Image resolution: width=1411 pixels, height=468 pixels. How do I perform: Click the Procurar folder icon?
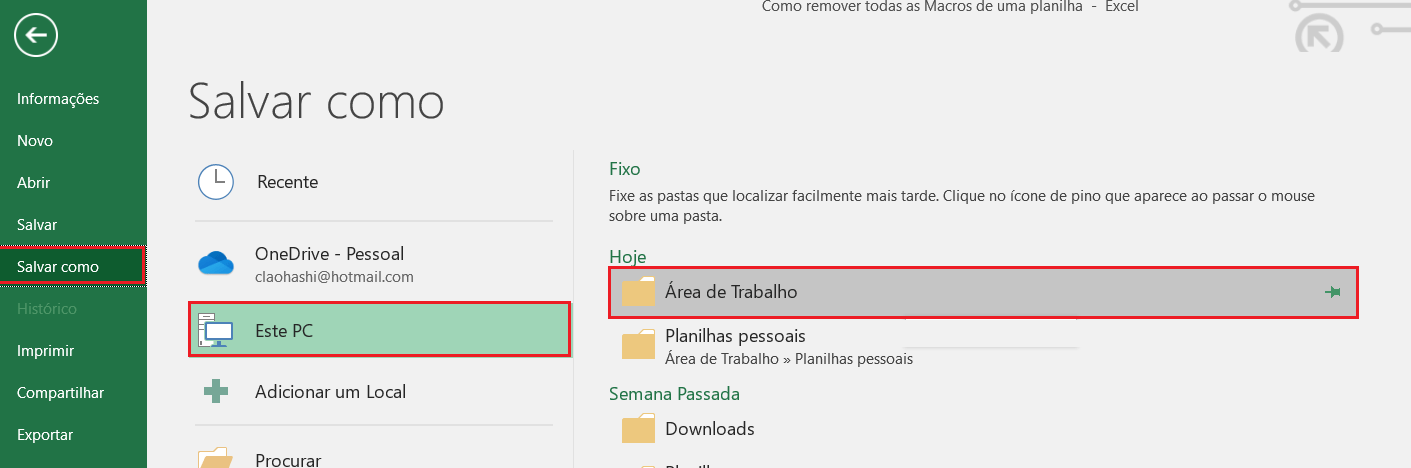[215, 458]
